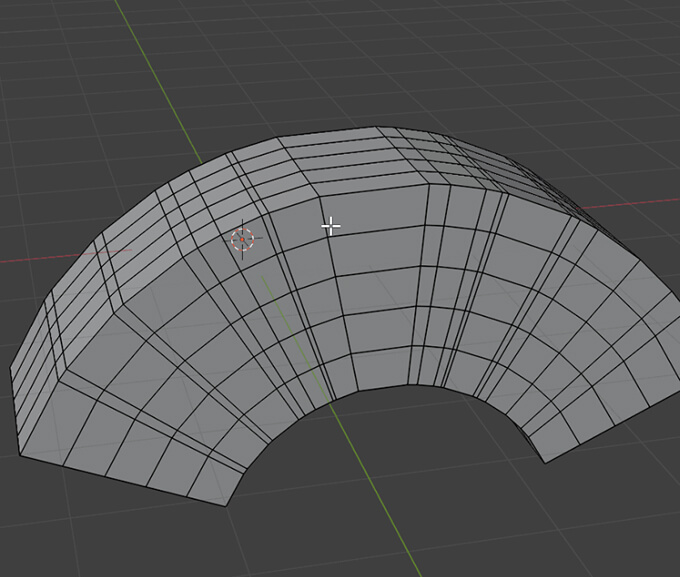Click the red X axis line left of mesh
Image resolution: width=680 pixels, height=577 pixels.
40,259
